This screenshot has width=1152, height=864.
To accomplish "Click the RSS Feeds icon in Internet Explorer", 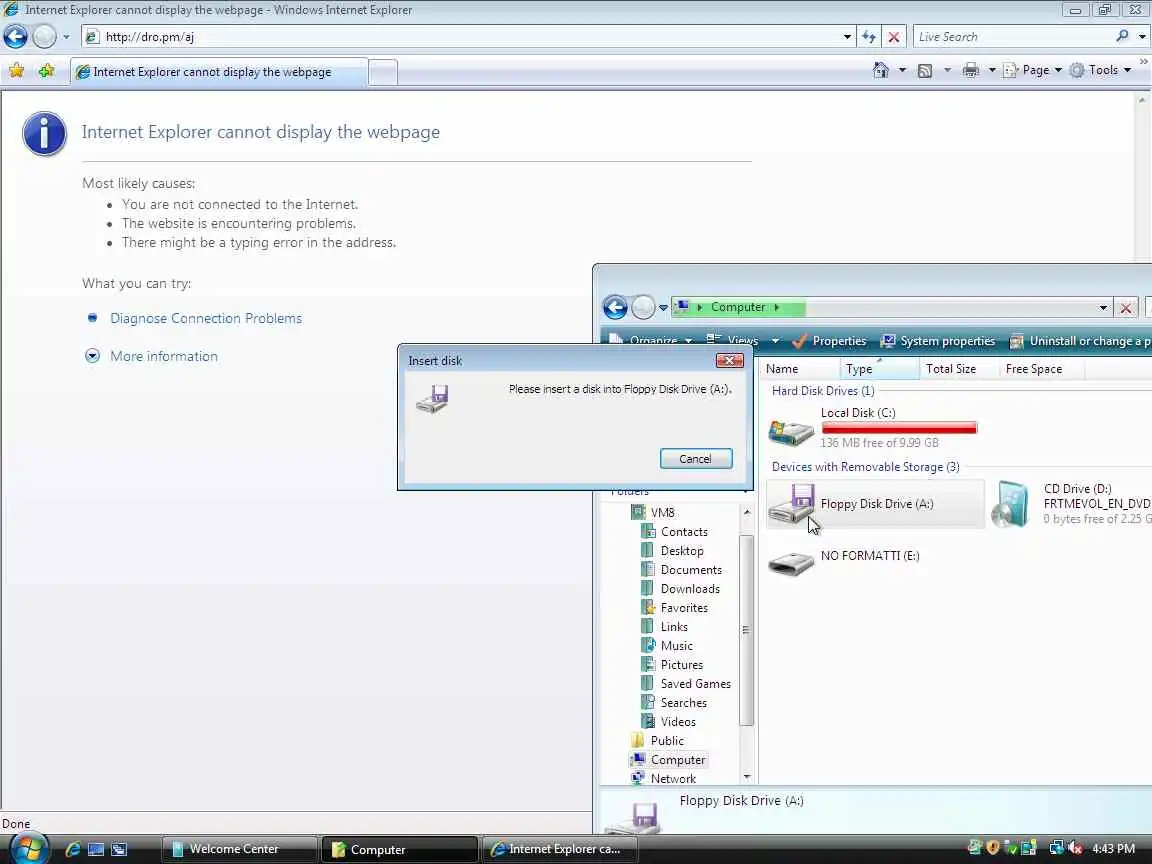I will click(x=925, y=71).
